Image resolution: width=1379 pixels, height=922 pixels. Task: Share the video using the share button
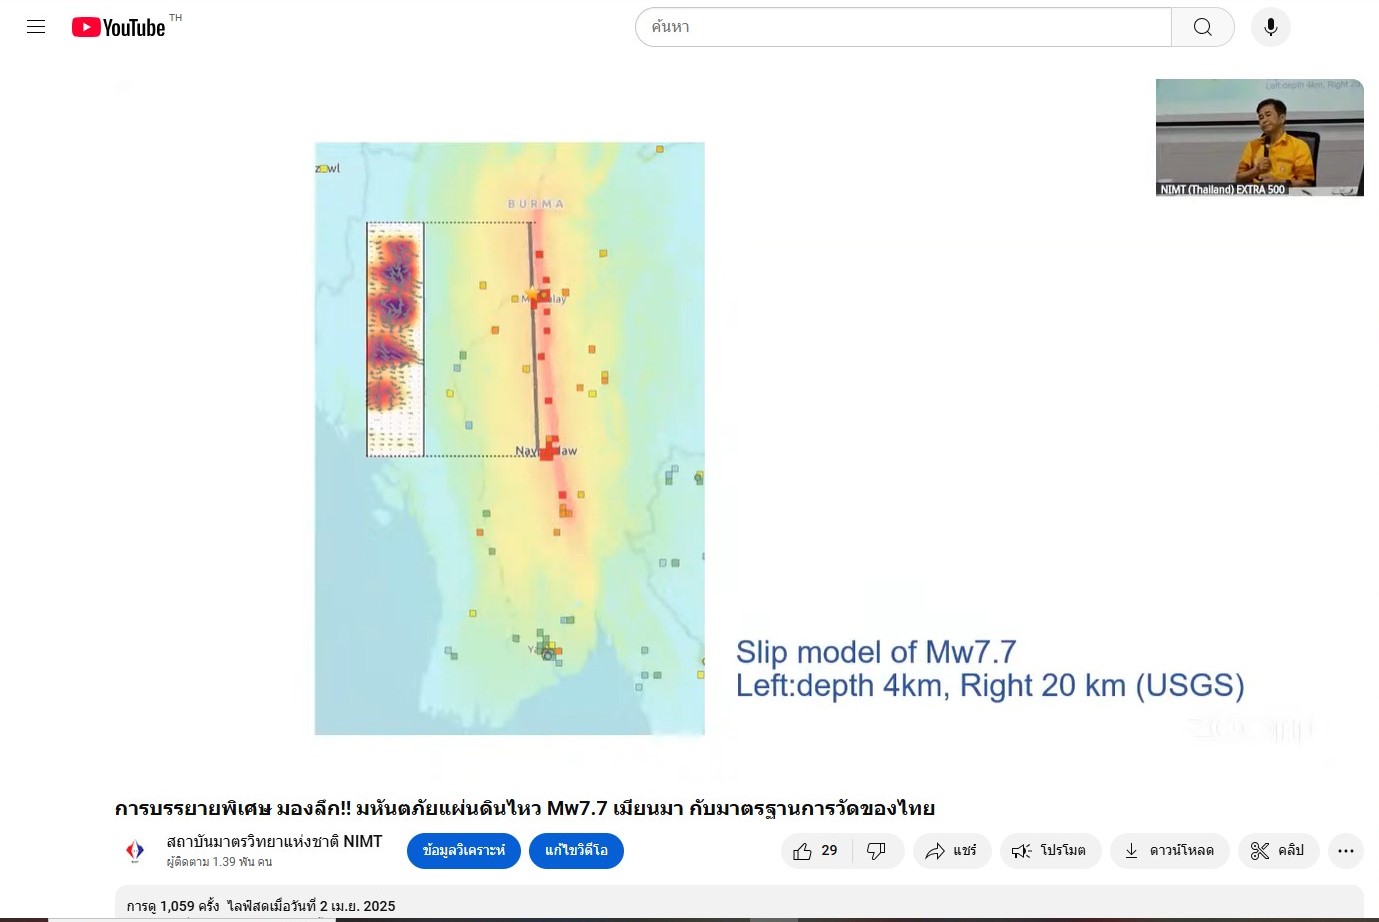pos(951,851)
